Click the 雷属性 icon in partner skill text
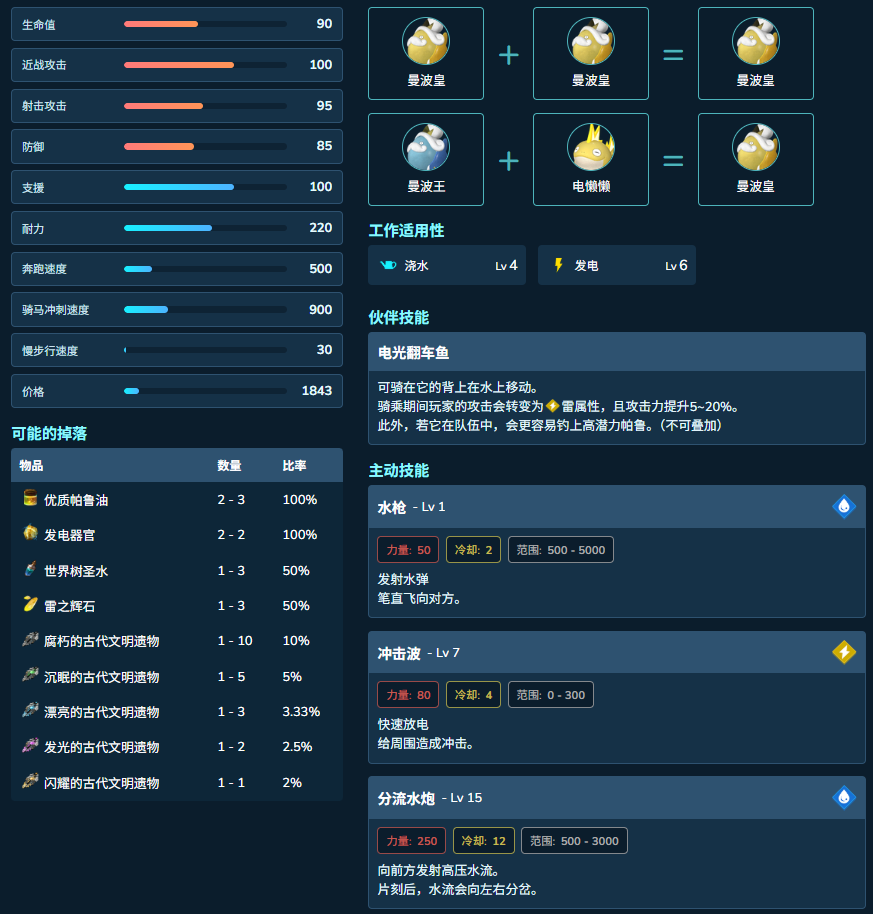The image size is (873, 914). click(552, 406)
